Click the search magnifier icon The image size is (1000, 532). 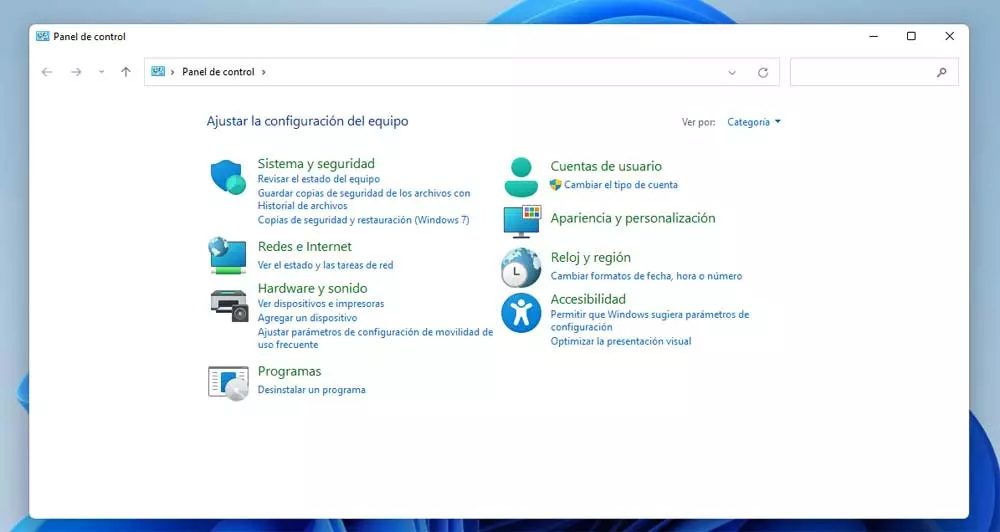(x=941, y=73)
